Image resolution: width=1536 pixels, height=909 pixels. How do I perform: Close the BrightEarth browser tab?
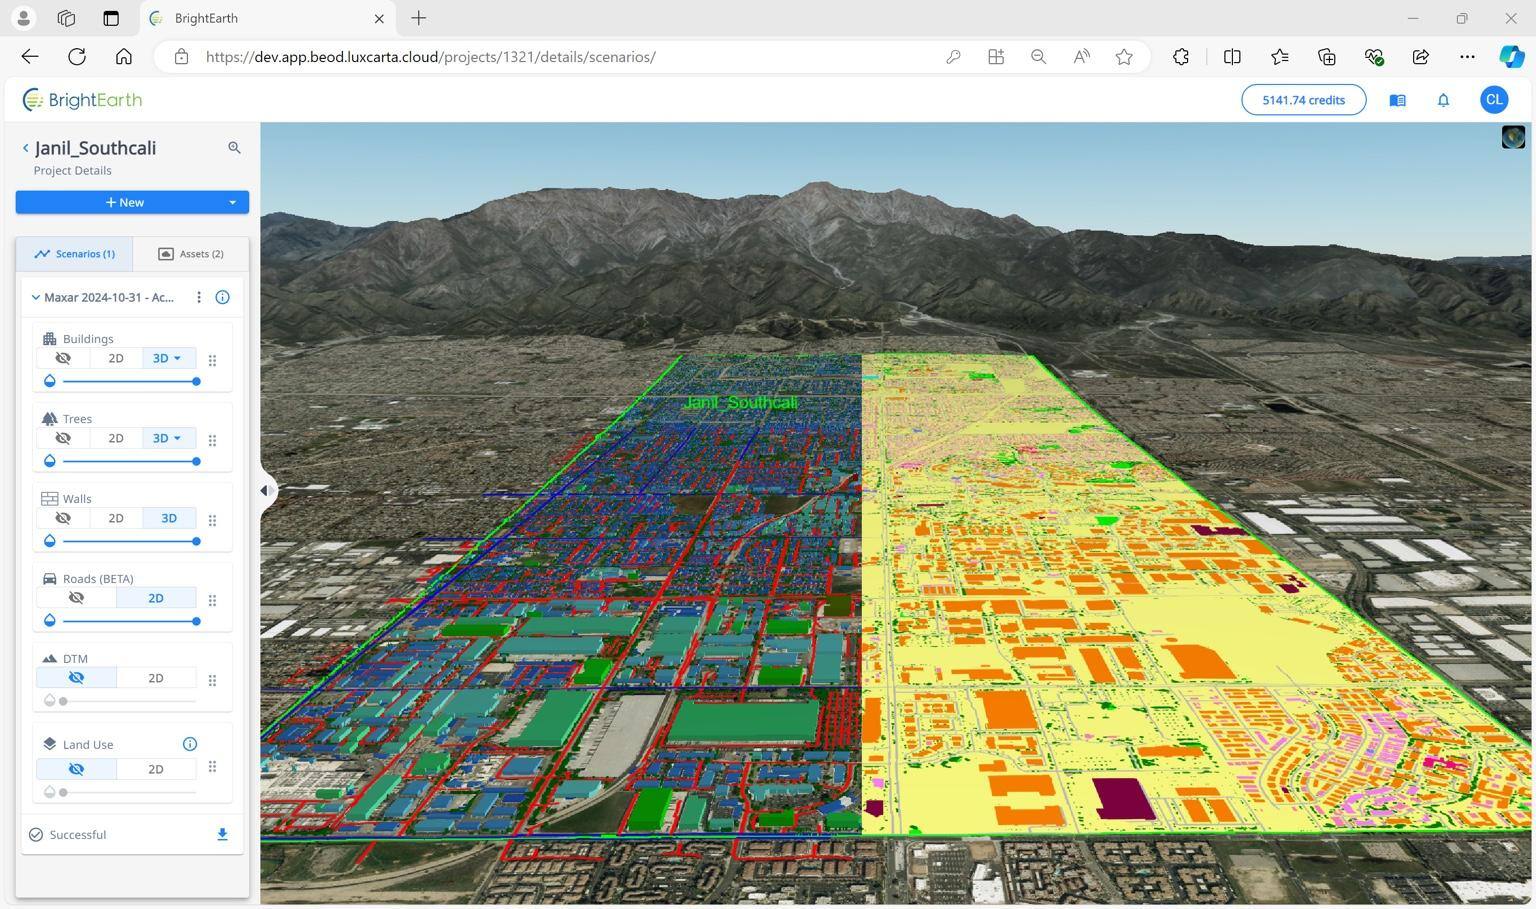click(379, 18)
